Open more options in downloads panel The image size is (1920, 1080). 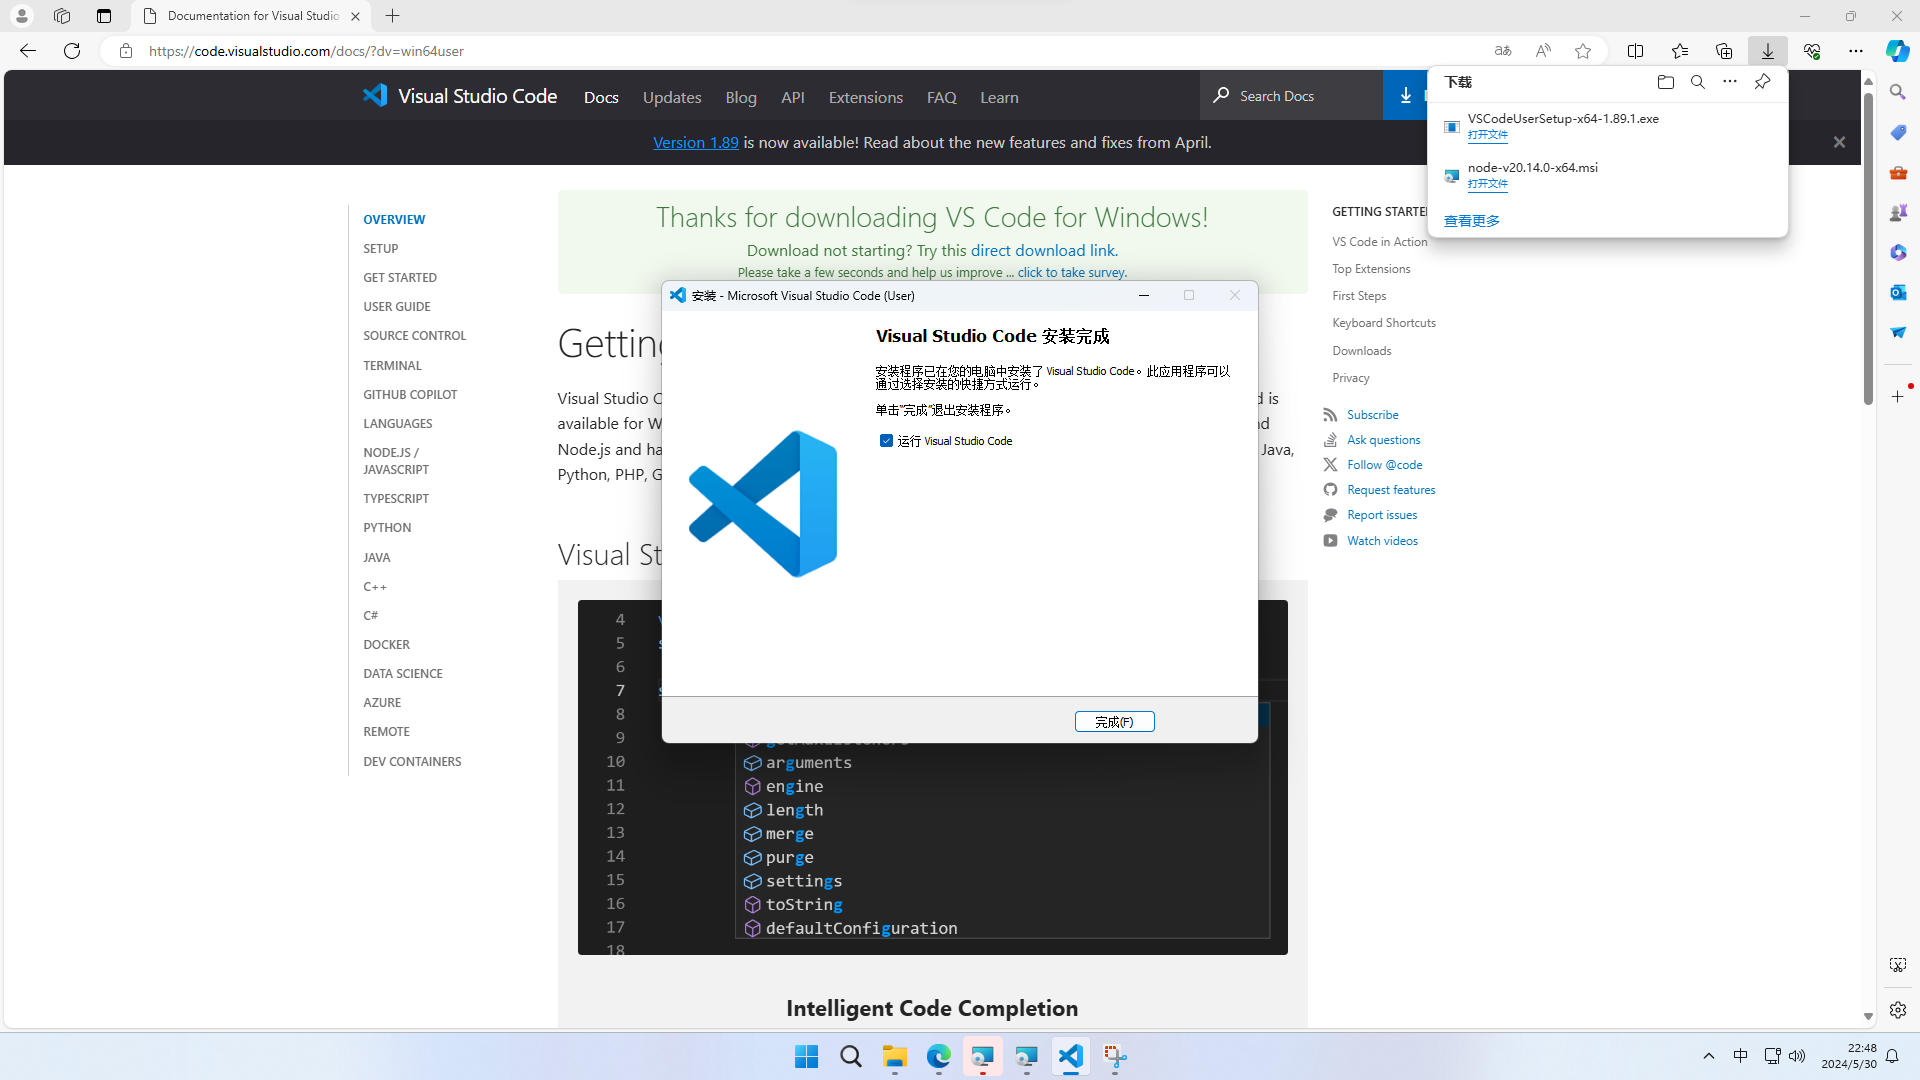1729,82
